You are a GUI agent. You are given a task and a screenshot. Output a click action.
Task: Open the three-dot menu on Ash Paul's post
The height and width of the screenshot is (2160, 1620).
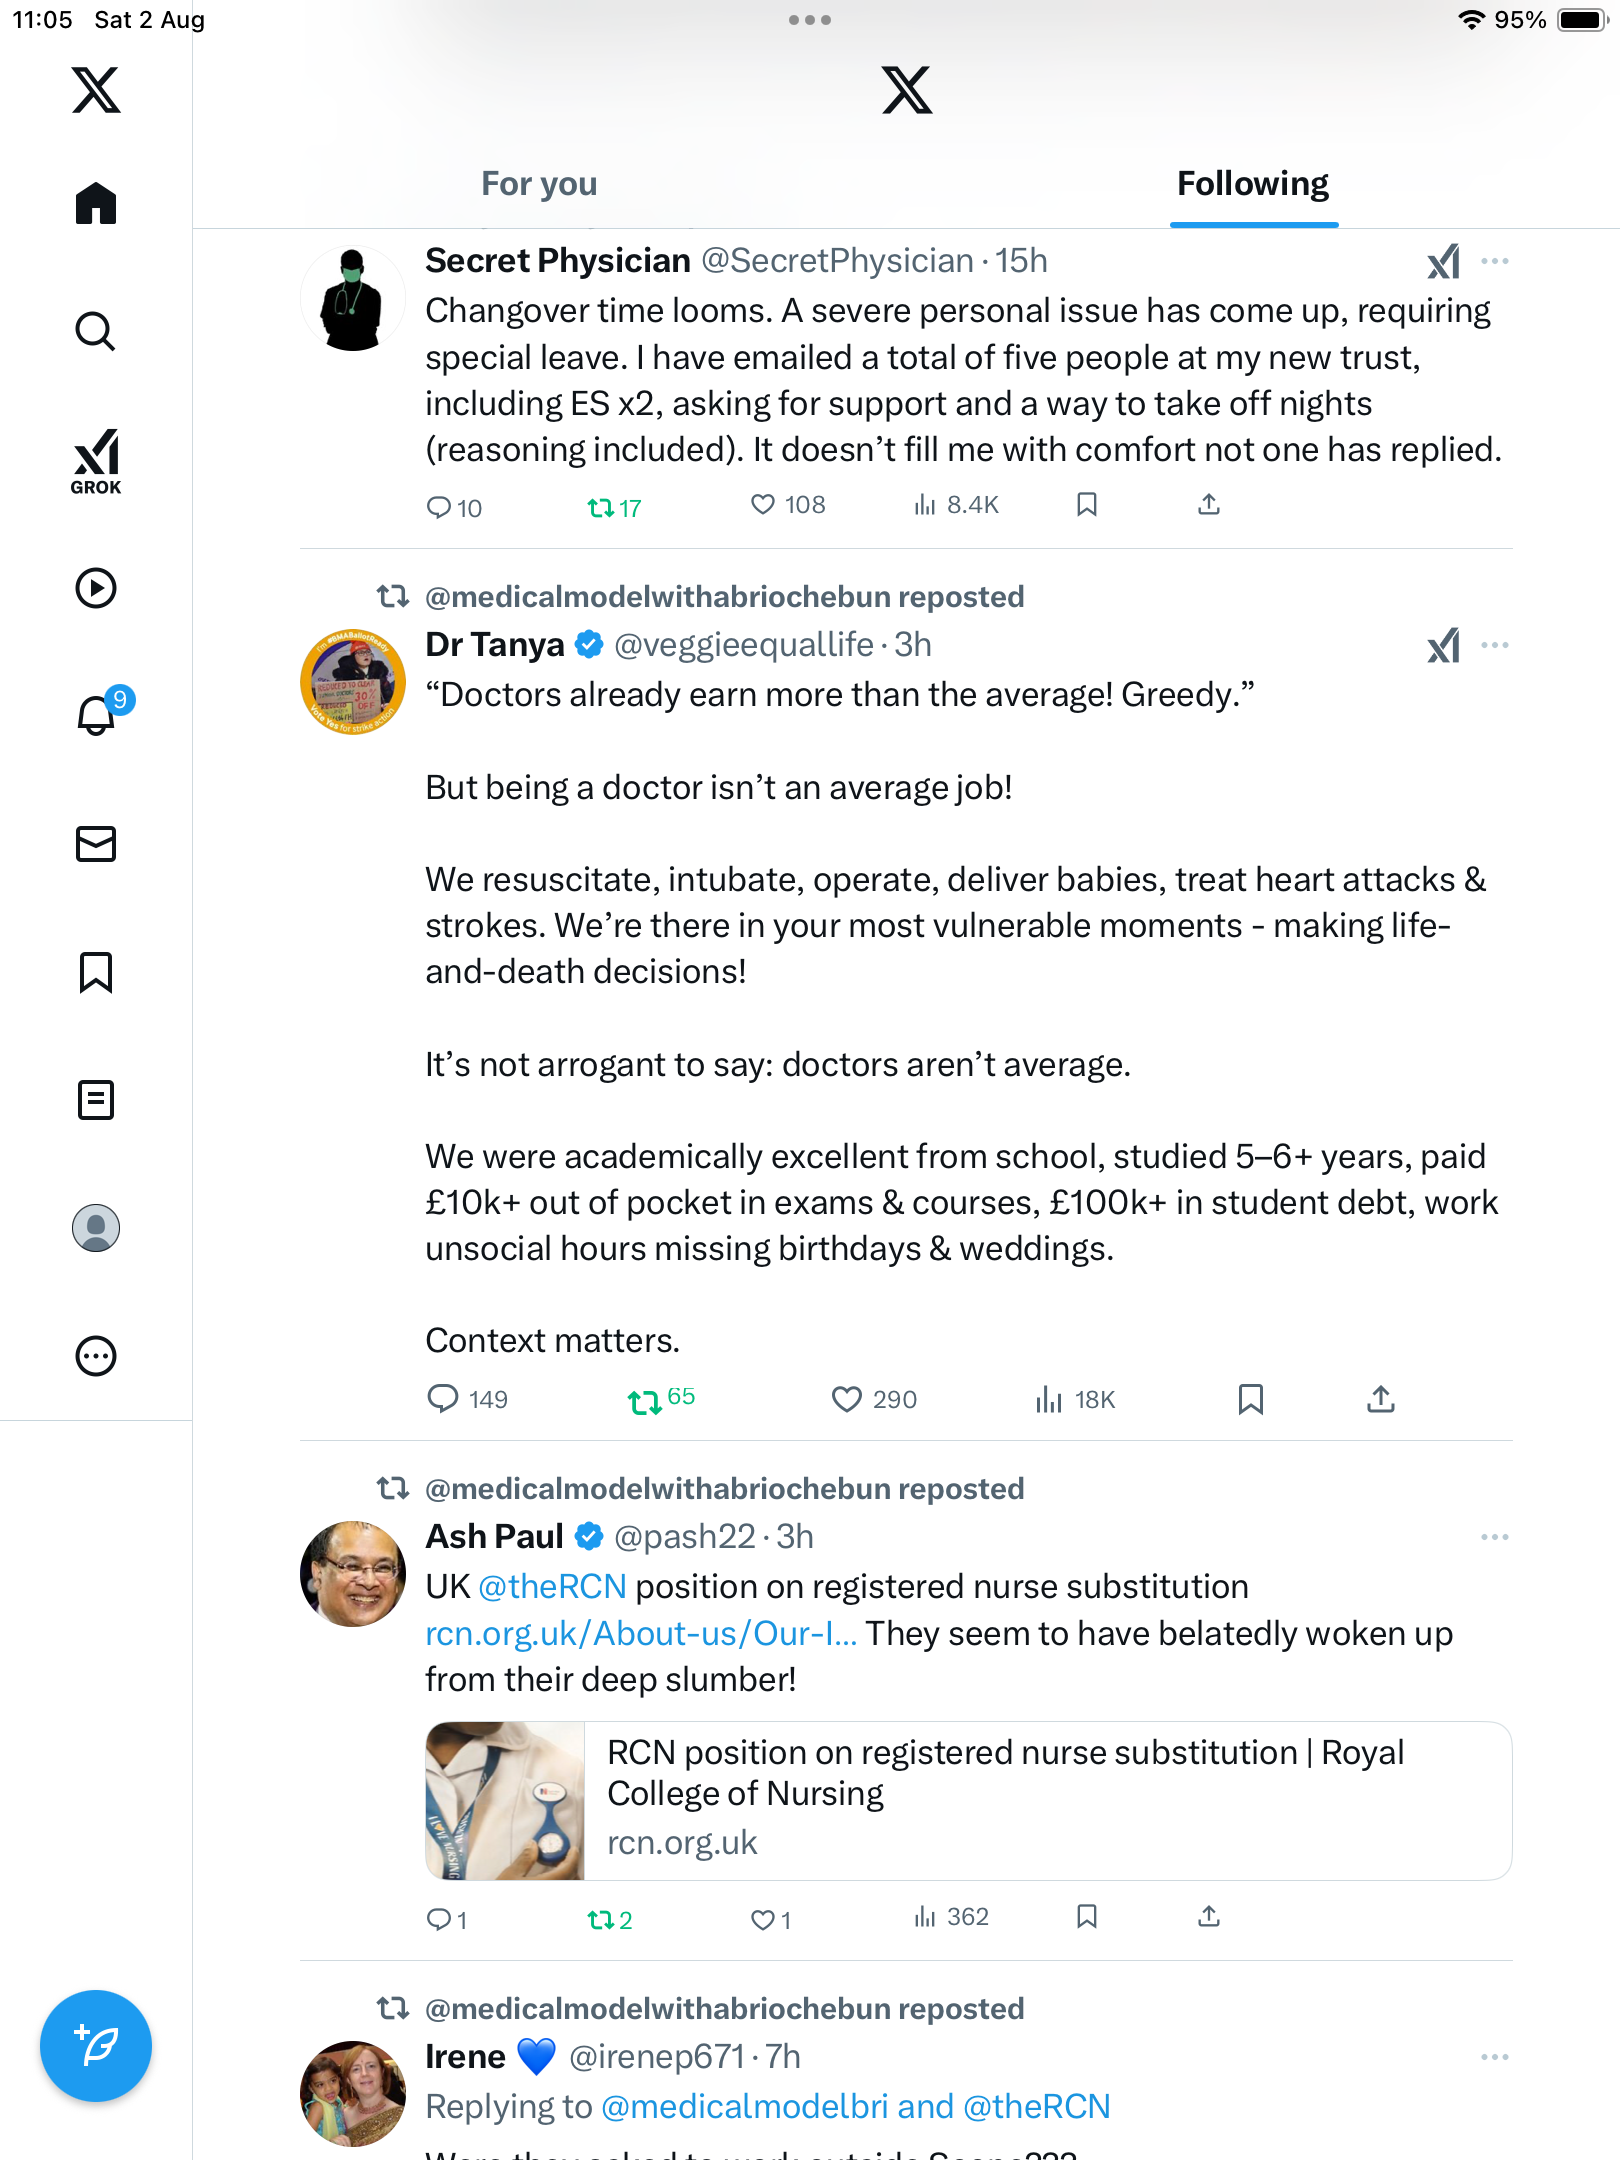(x=1495, y=1537)
